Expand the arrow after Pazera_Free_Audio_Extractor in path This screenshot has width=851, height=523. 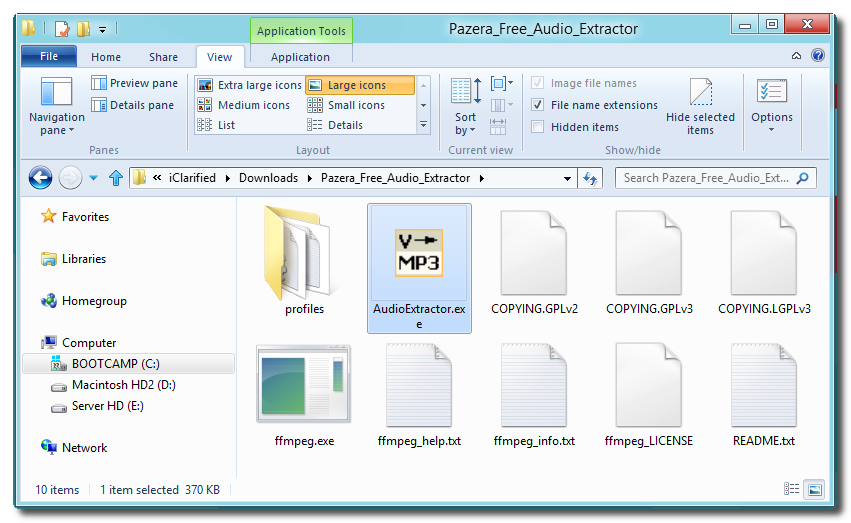[481, 178]
